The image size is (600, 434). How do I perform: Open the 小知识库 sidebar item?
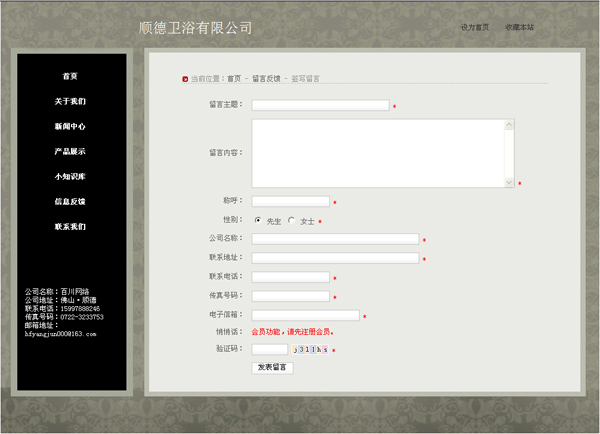pyautogui.click(x=70, y=176)
